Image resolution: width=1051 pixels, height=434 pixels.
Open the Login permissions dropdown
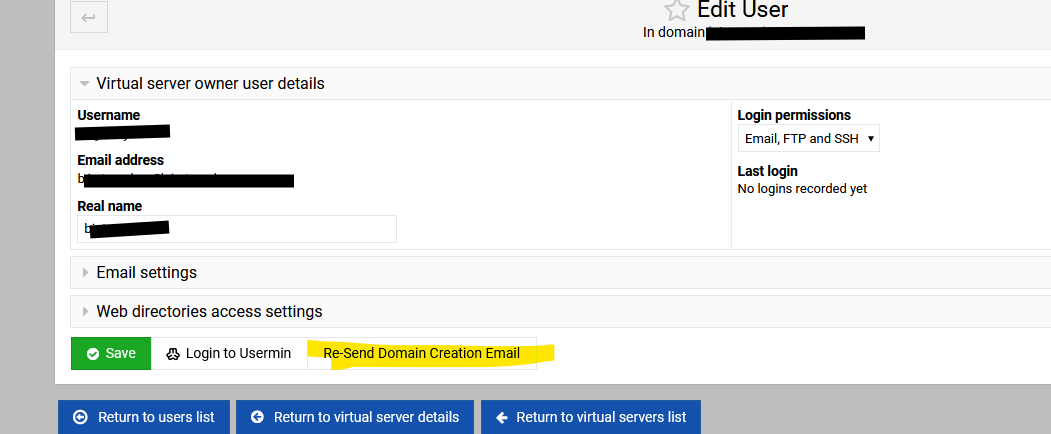pos(808,138)
